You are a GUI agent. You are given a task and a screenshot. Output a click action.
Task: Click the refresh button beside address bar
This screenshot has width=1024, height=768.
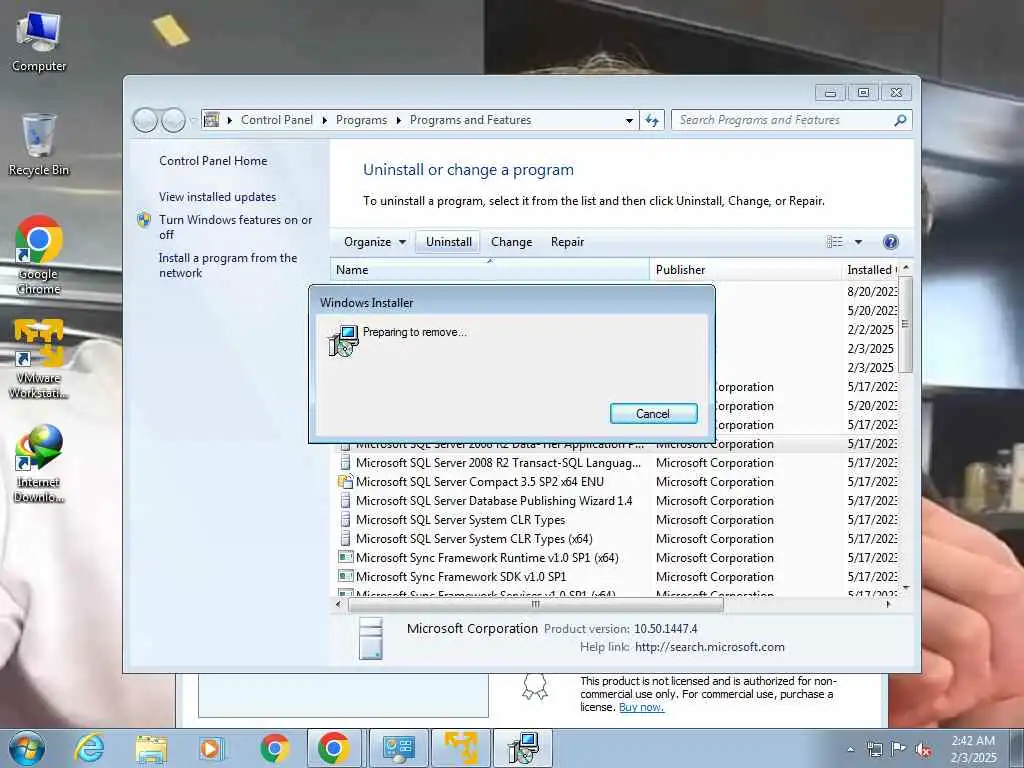[652, 120]
